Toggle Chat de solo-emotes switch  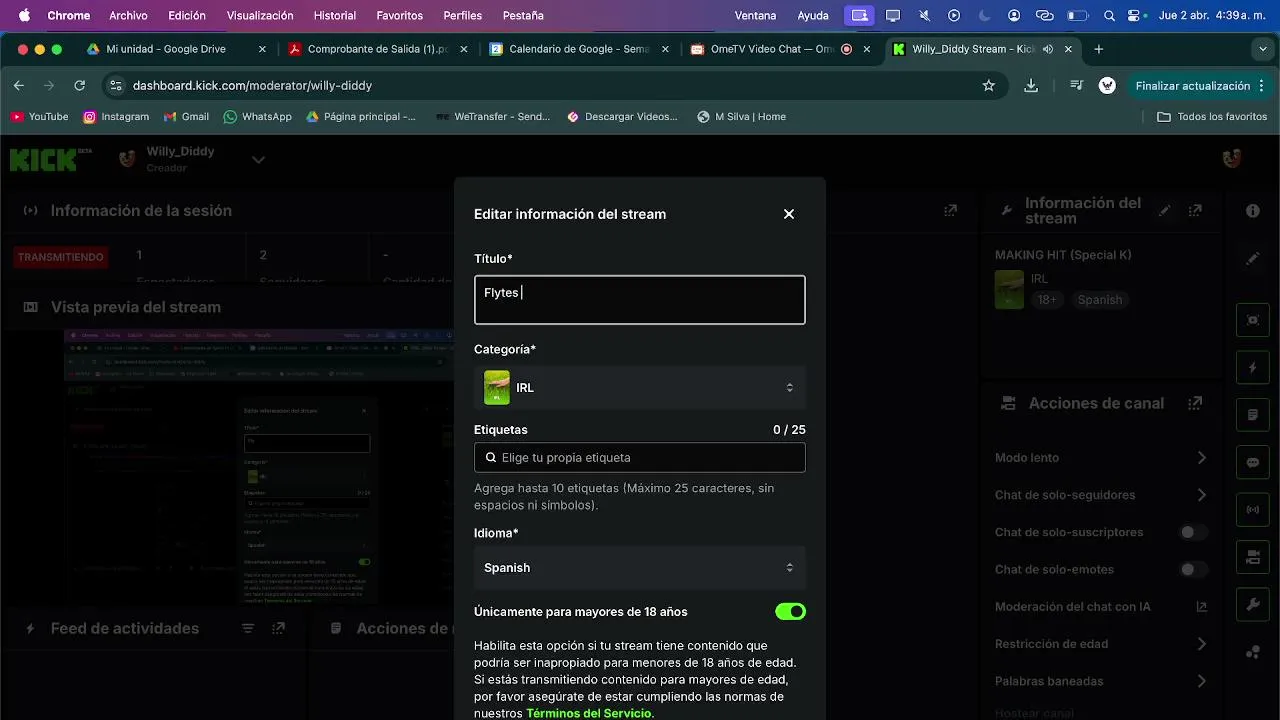coord(1194,570)
